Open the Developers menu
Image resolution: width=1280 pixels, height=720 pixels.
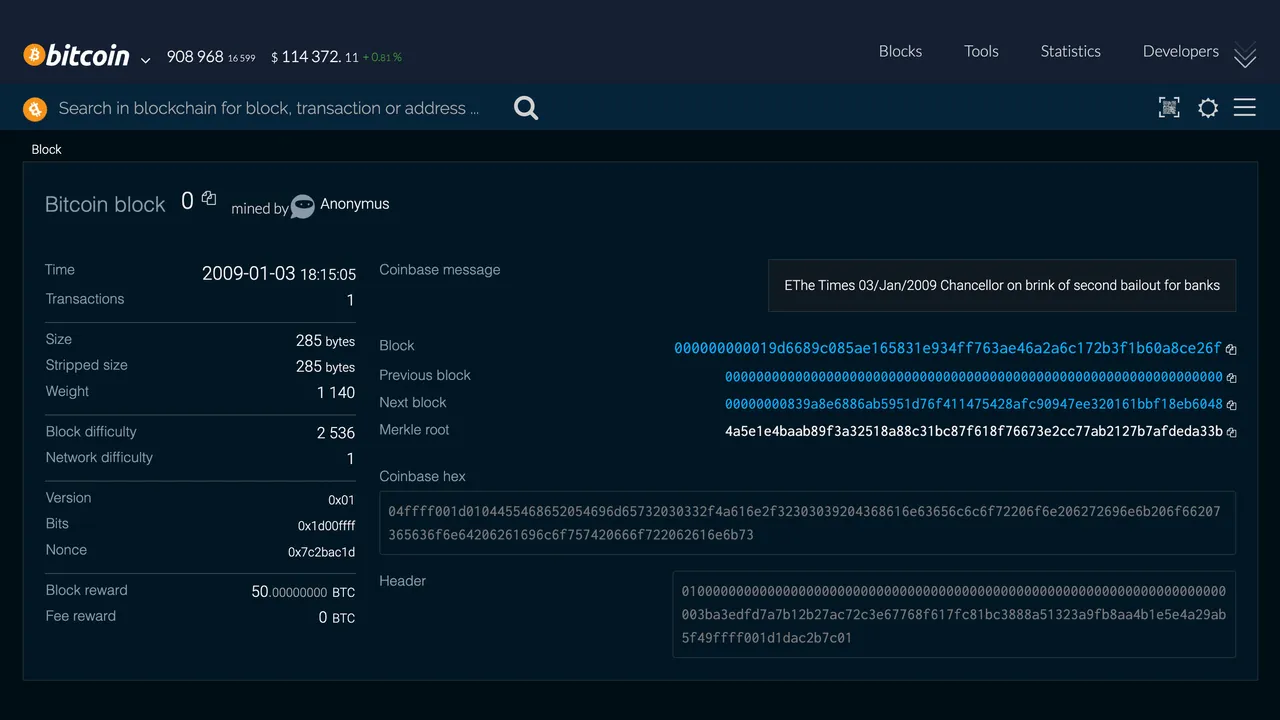(1180, 51)
